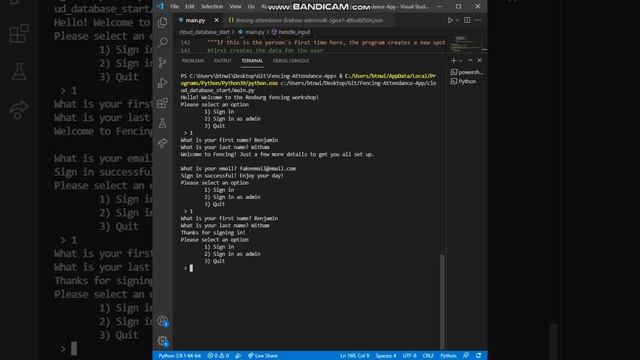This screenshot has width=640, height=360.
Task: Click the cloud_database_start breadcrumb
Action: point(204,32)
